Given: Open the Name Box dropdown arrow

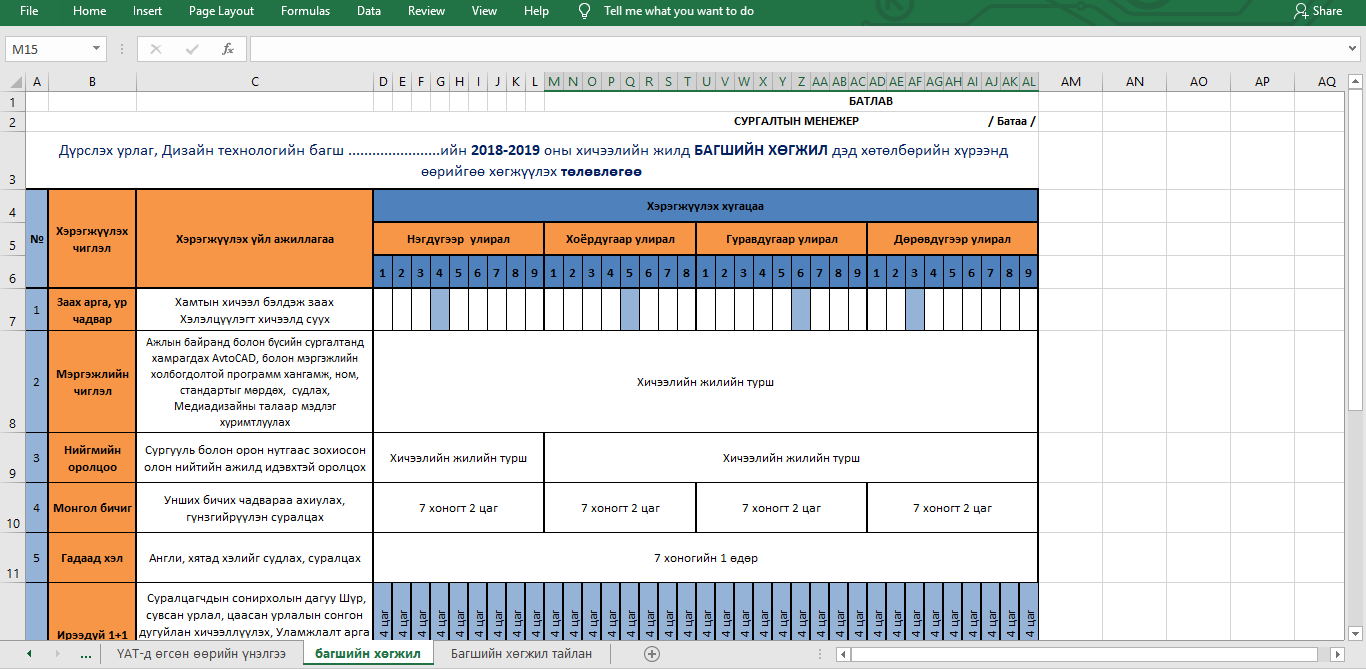Looking at the screenshot, I should [x=97, y=49].
